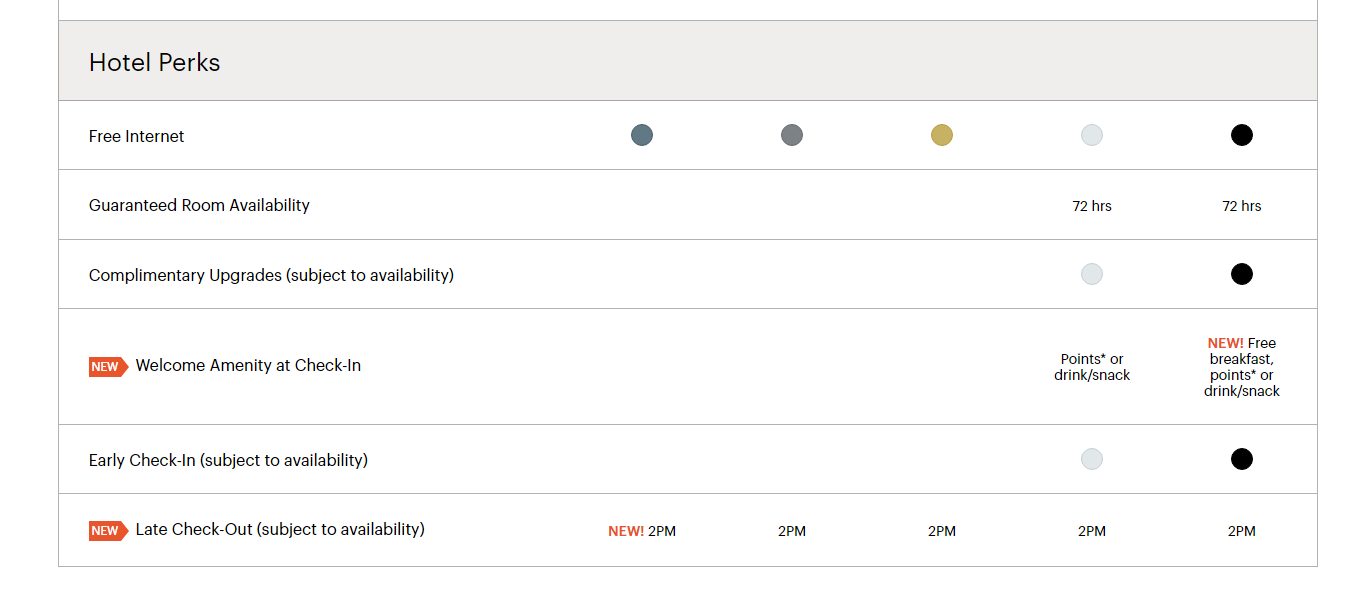1372x598 pixels.
Task: Click the Free Internet row label
Action: point(137,136)
